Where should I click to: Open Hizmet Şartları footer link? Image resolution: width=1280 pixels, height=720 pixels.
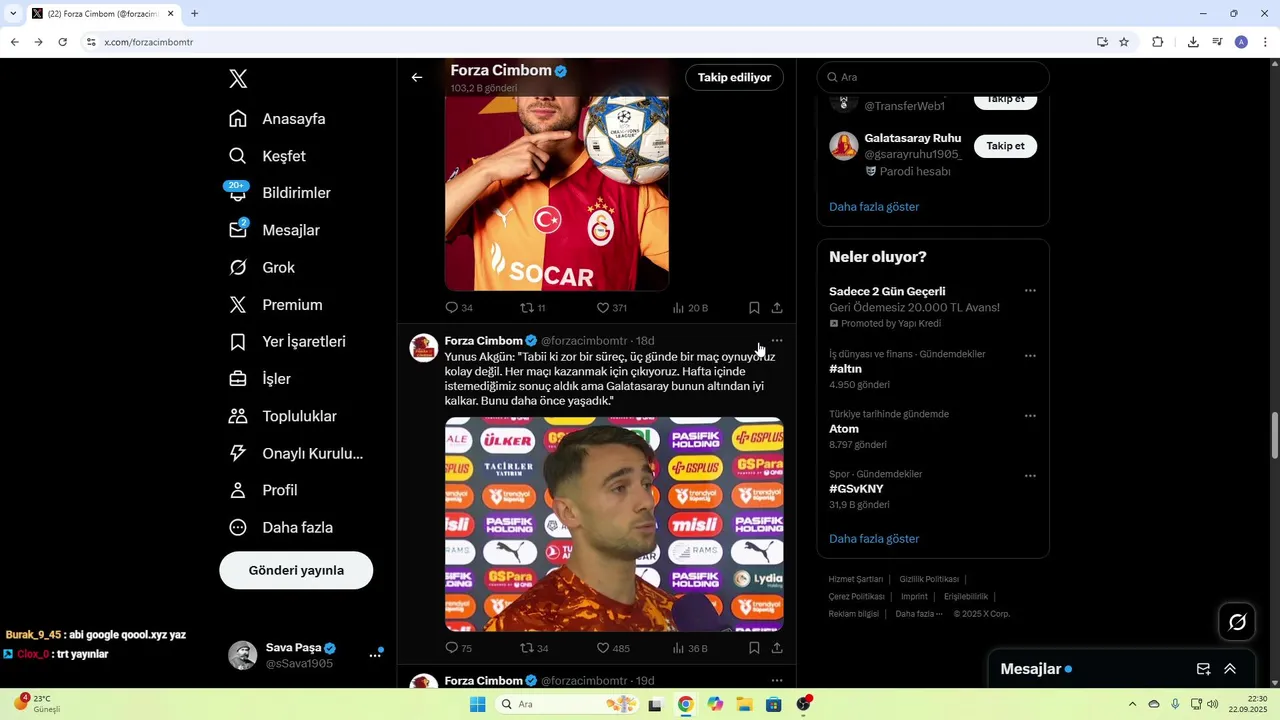(x=856, y=579)
